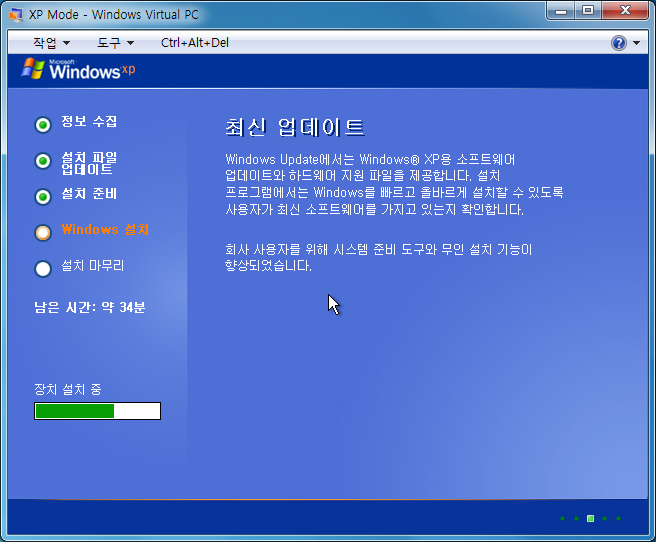Screen dimensions: 656x542
Task: Click the 남은 시간: 약 34분 text
Action: tap(90, 307)
